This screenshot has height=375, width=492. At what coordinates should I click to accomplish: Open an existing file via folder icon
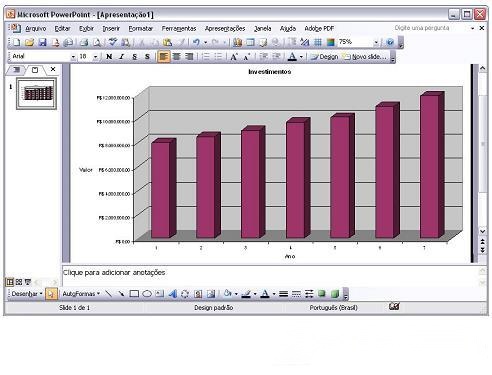point(29,42)
